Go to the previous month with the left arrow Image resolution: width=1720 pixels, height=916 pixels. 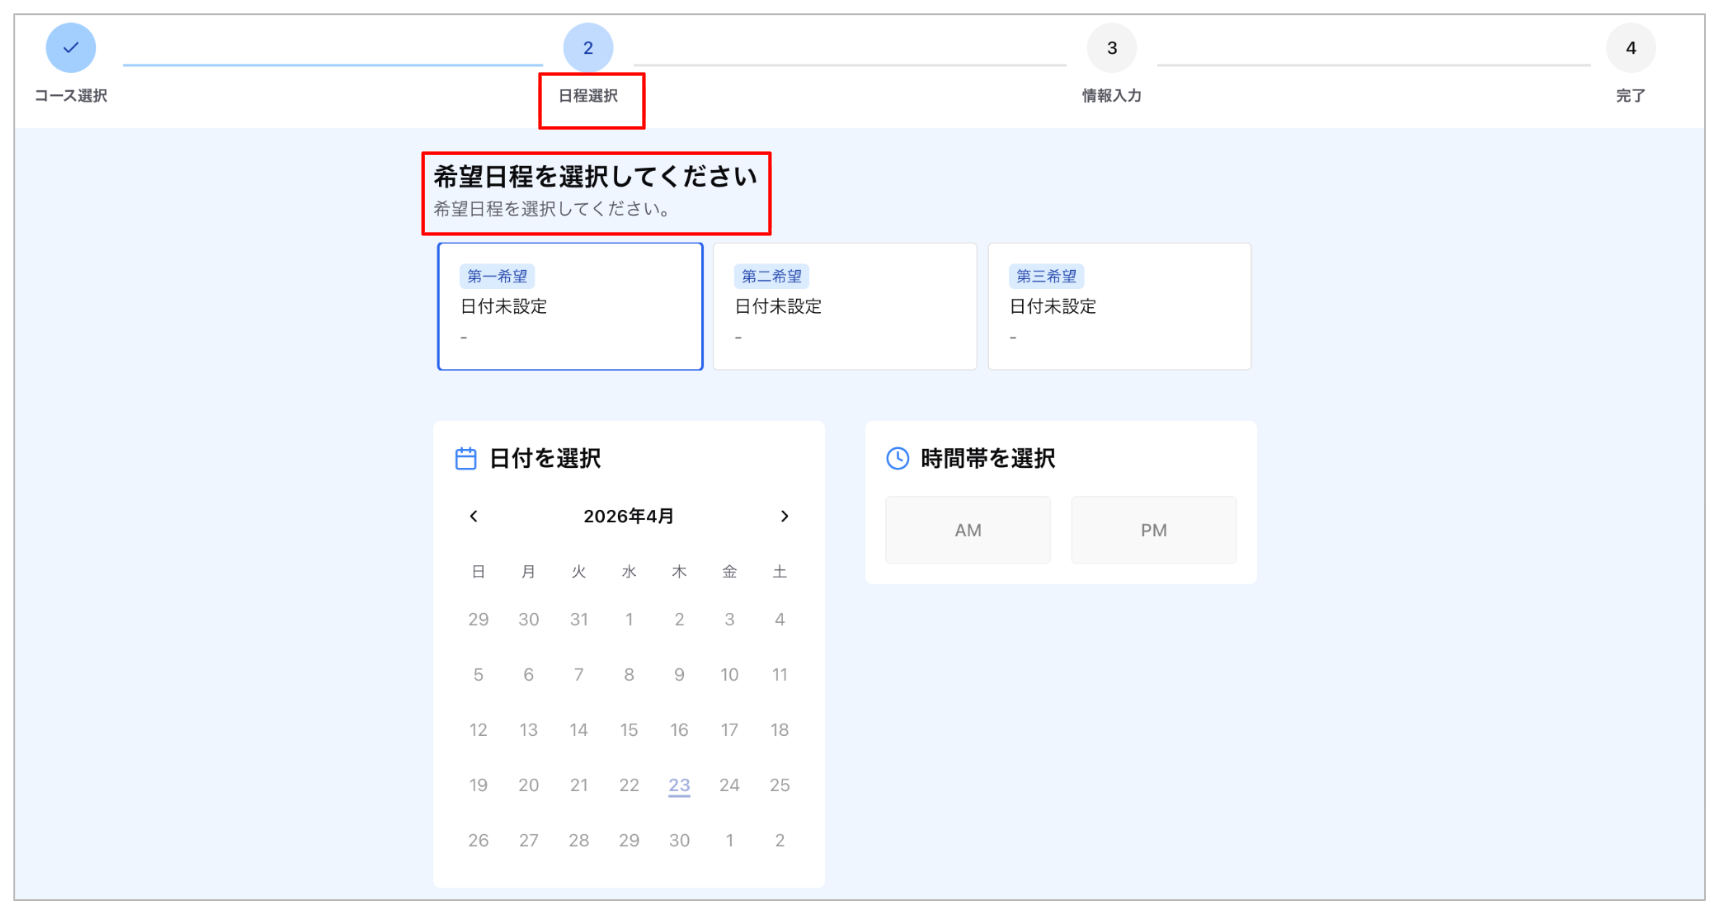[473, 516]
